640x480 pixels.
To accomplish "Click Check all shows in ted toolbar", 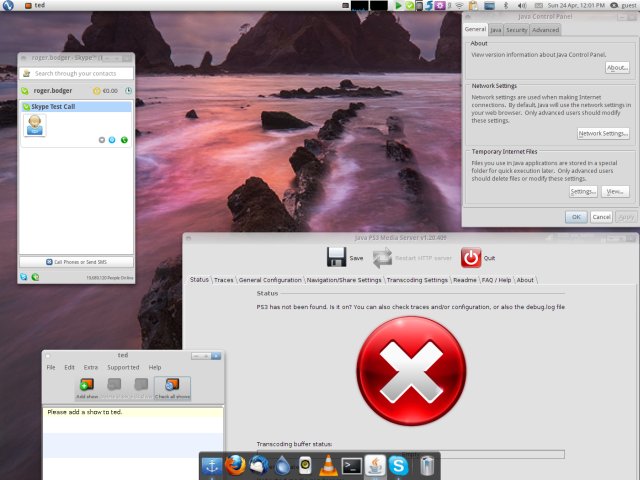I will pyautogui.click(x=172, y=388).
